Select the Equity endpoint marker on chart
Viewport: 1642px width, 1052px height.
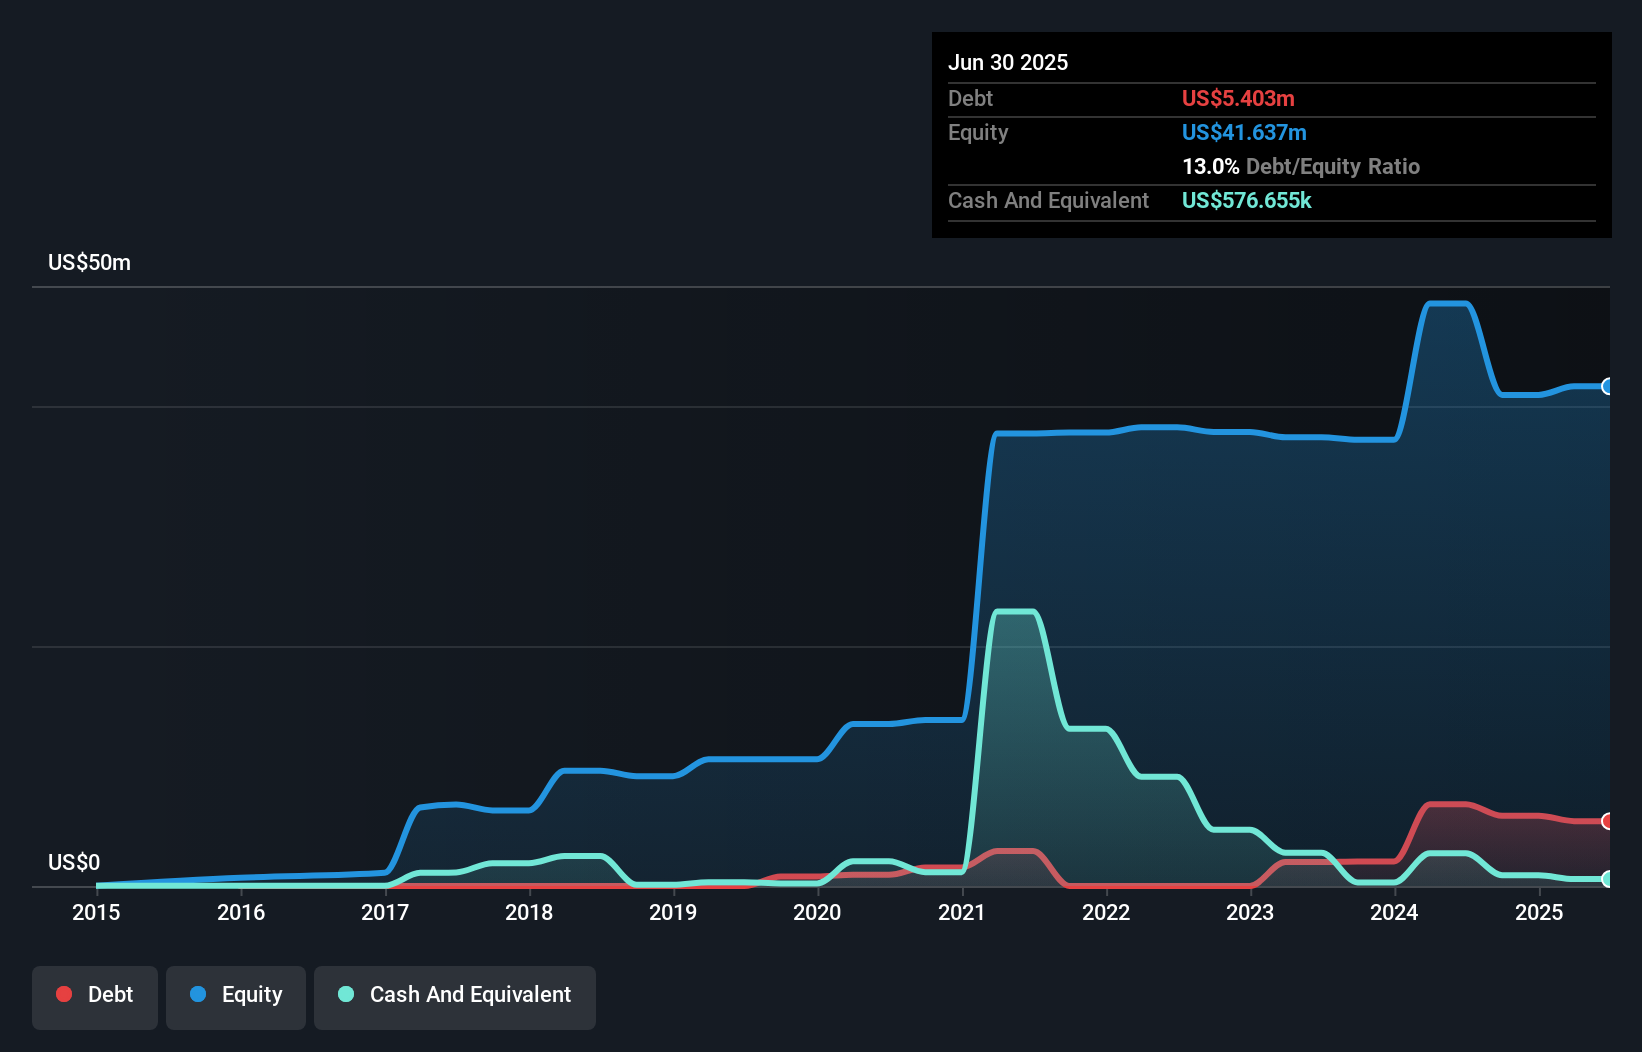click(1607, 386)
